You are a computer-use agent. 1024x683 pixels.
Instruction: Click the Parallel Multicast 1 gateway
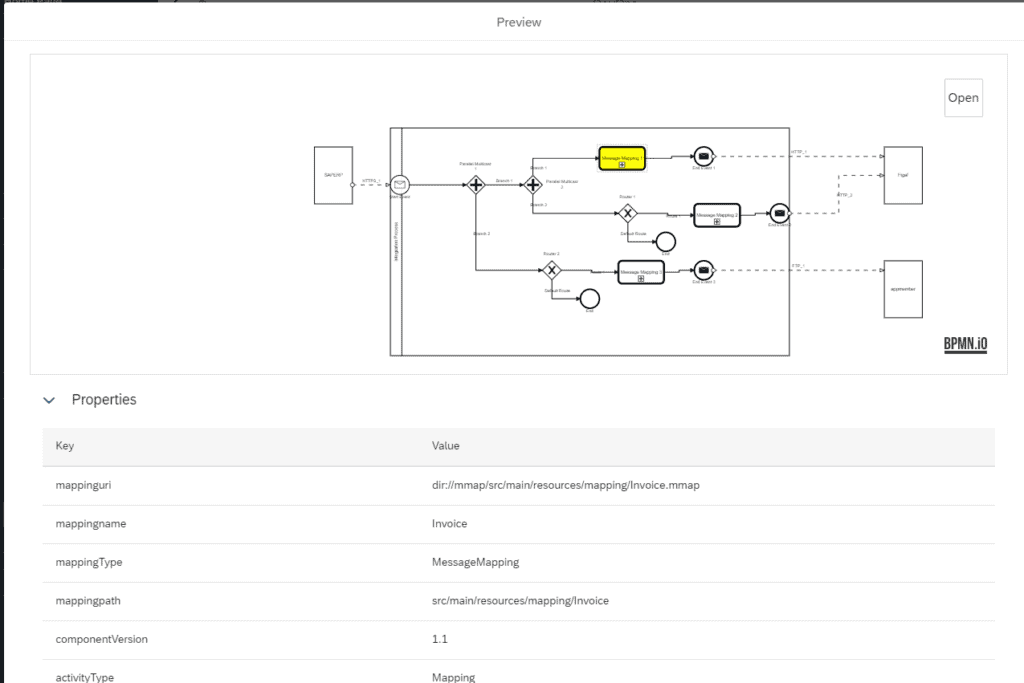coord(476,185)
